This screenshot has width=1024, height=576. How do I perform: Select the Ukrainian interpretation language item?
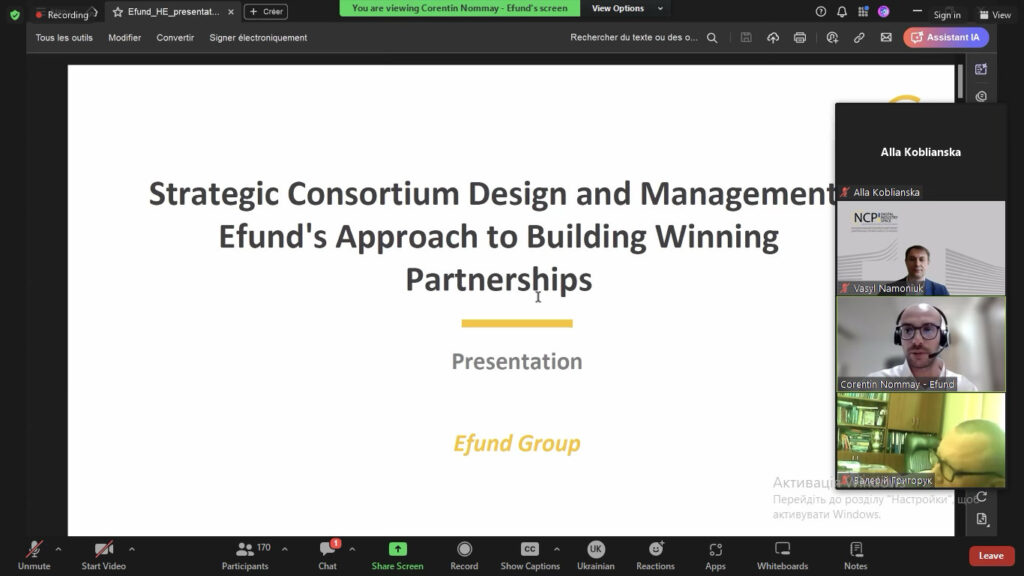point(595,555)
